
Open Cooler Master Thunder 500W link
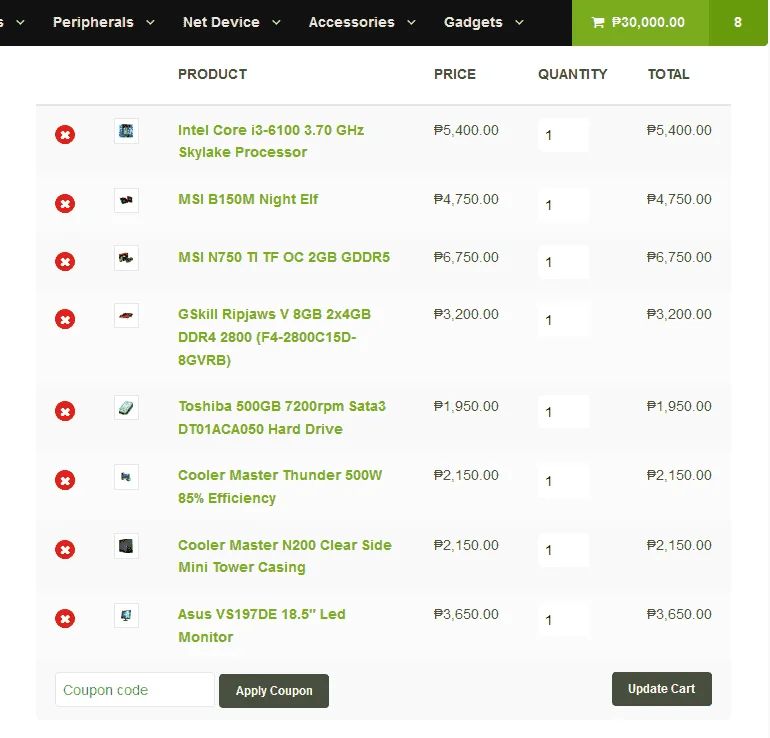[280, 487]
